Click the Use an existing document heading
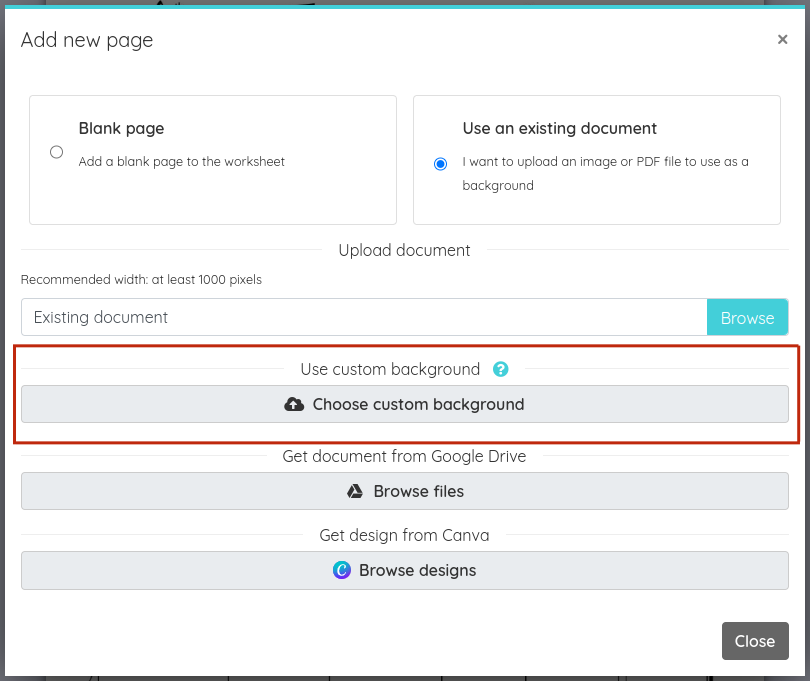The height and width of the screenshot is (681, 810). click(x=559, y=128)
